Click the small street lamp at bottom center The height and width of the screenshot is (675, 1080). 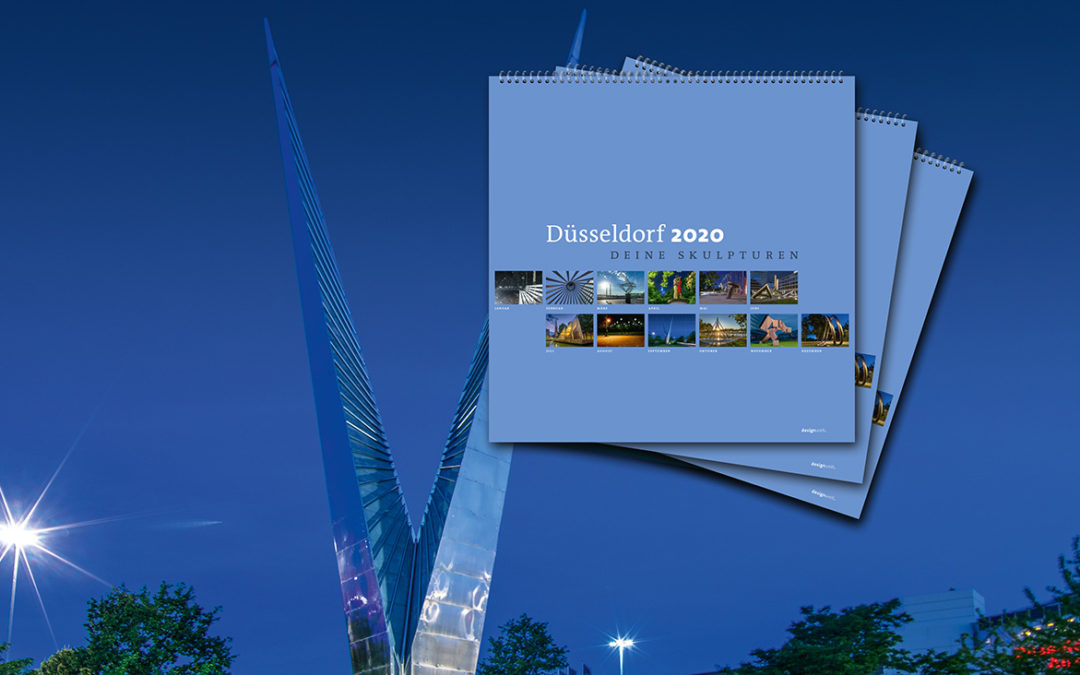tap(621, 643)
